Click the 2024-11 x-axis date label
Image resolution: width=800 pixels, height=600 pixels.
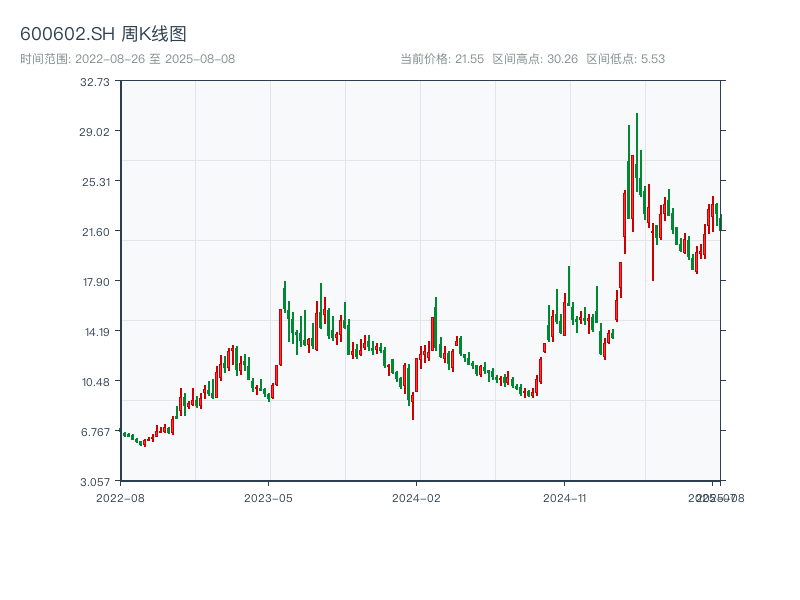pyautogui.click(x=565, y=497)
